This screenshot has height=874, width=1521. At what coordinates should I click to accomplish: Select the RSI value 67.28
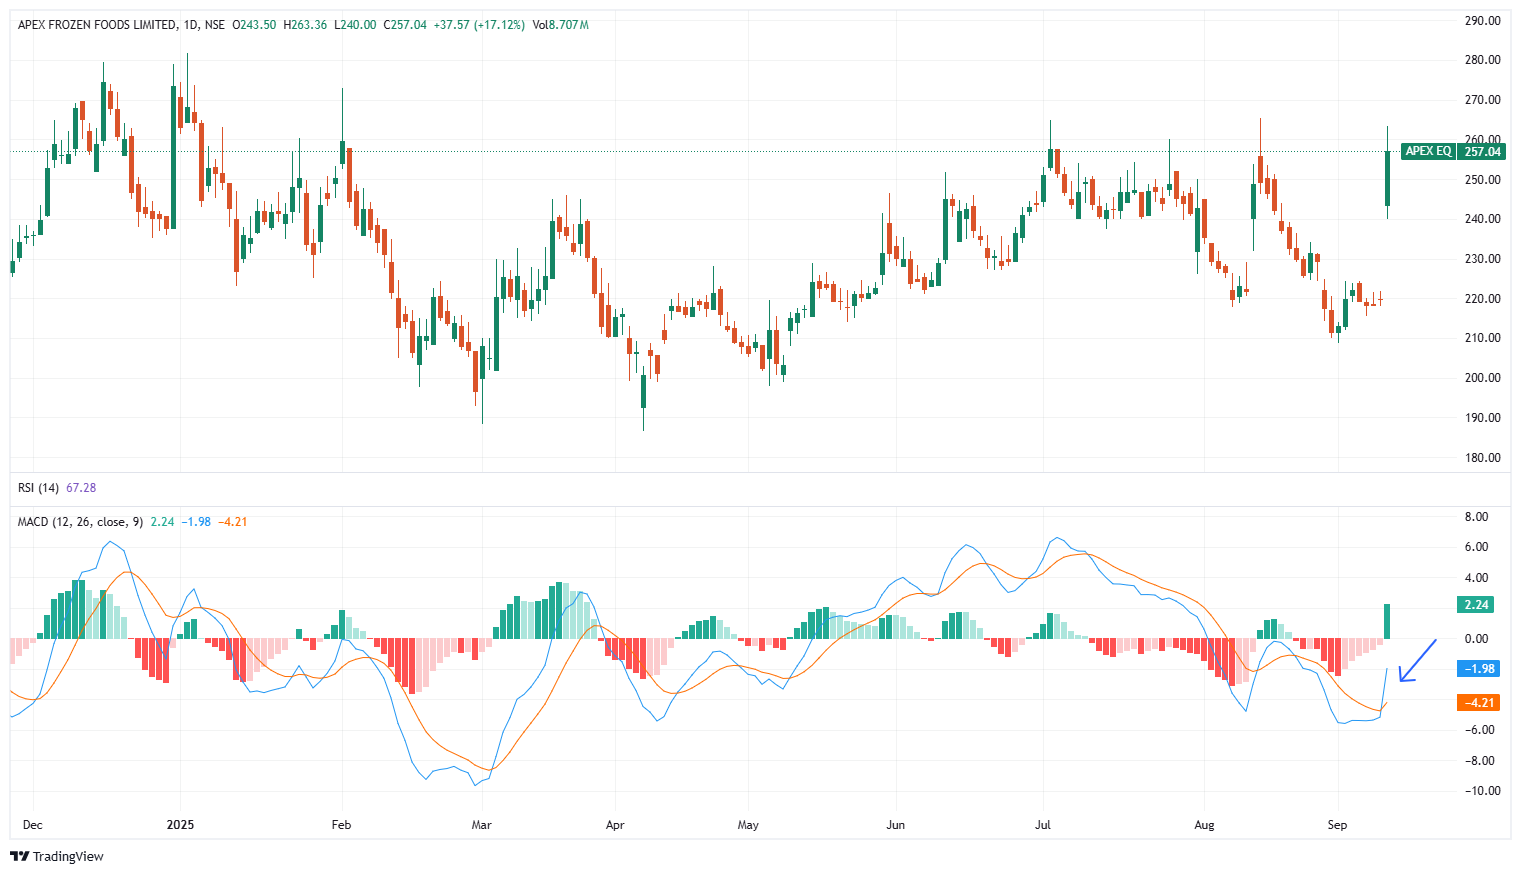81,488
